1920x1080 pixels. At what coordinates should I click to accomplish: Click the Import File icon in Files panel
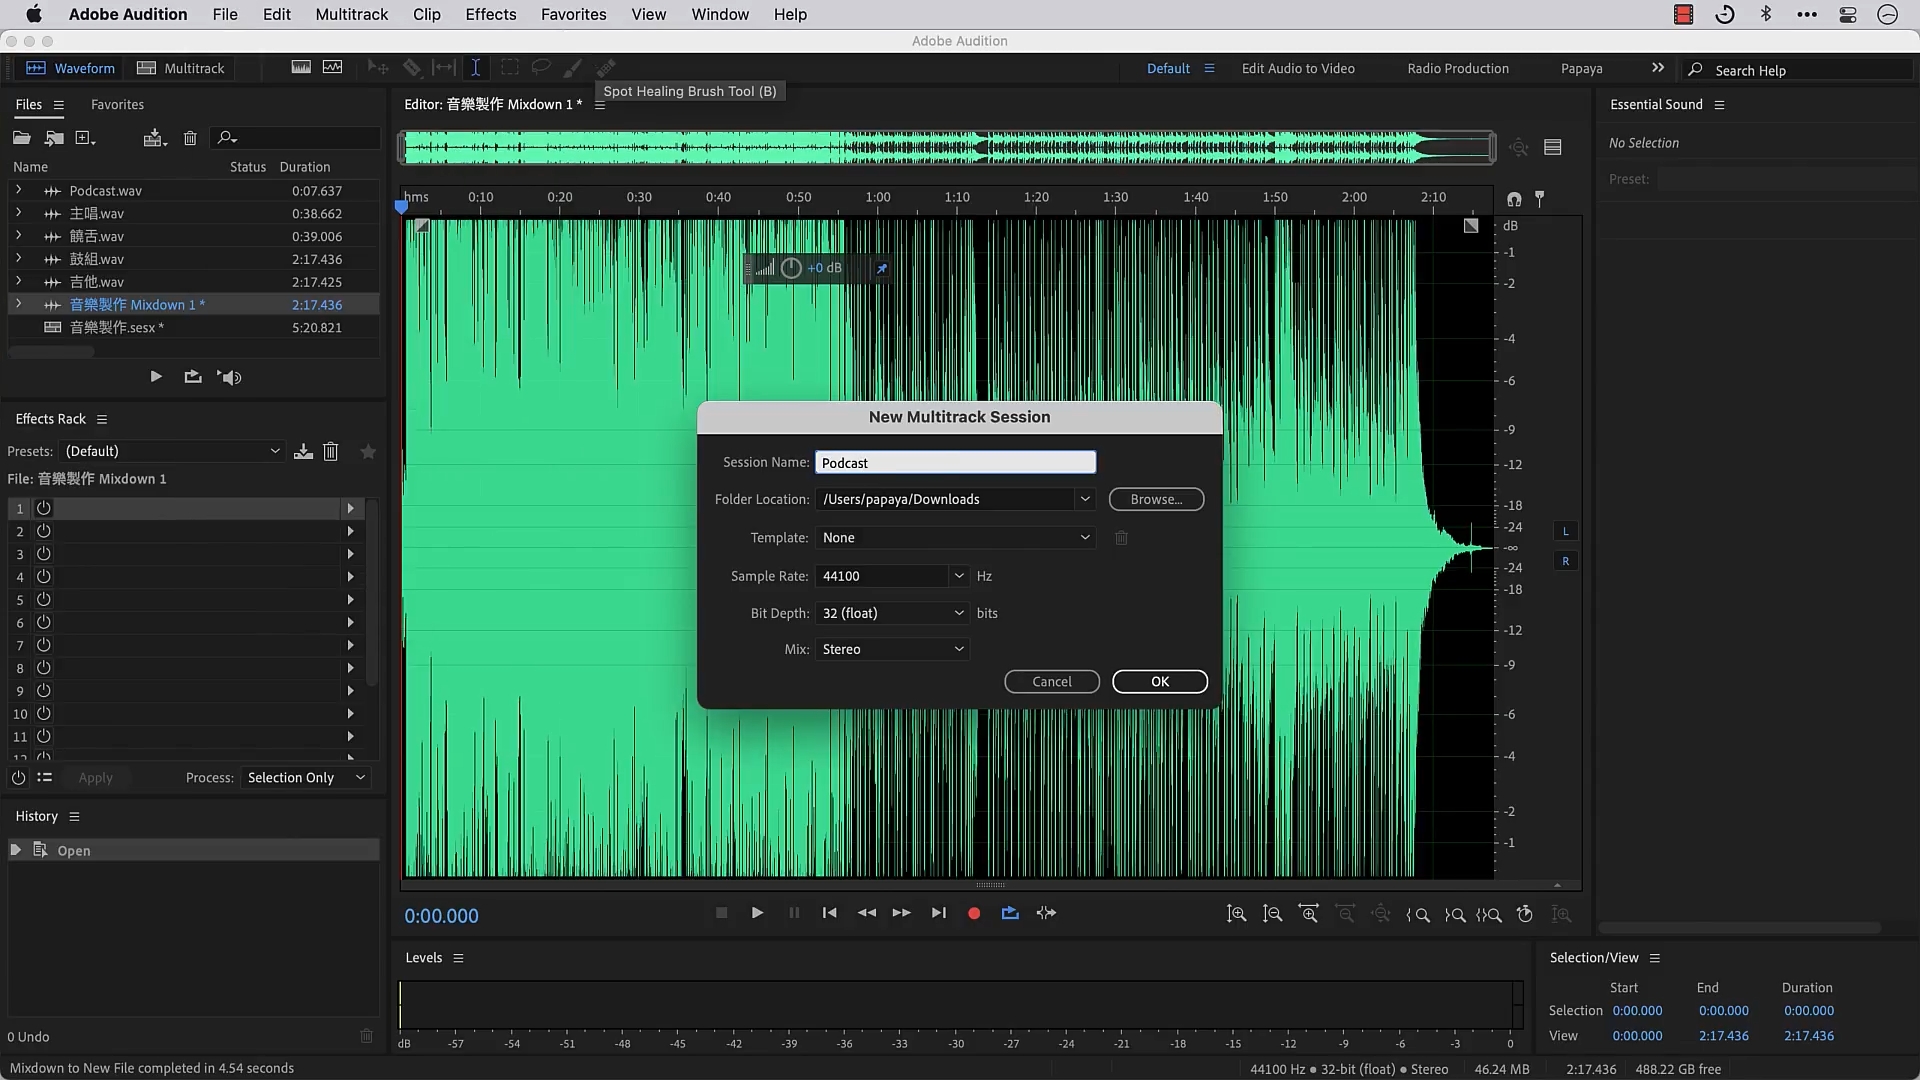coord(54,138)
